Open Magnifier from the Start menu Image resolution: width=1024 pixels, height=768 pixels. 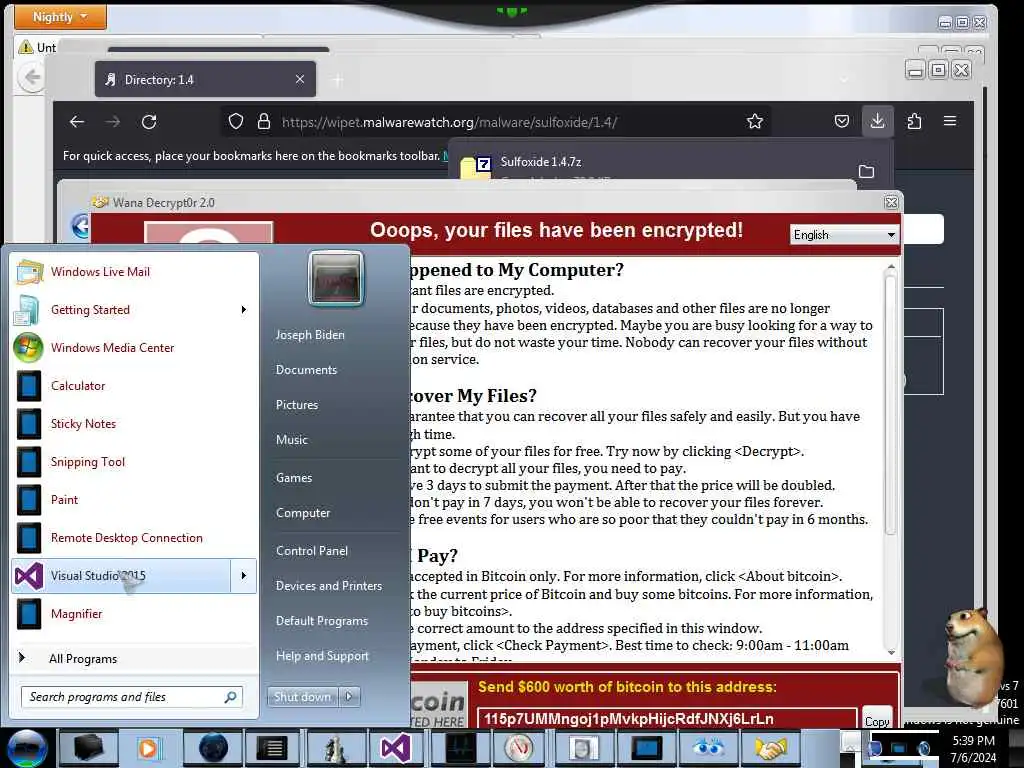point(135,613)
